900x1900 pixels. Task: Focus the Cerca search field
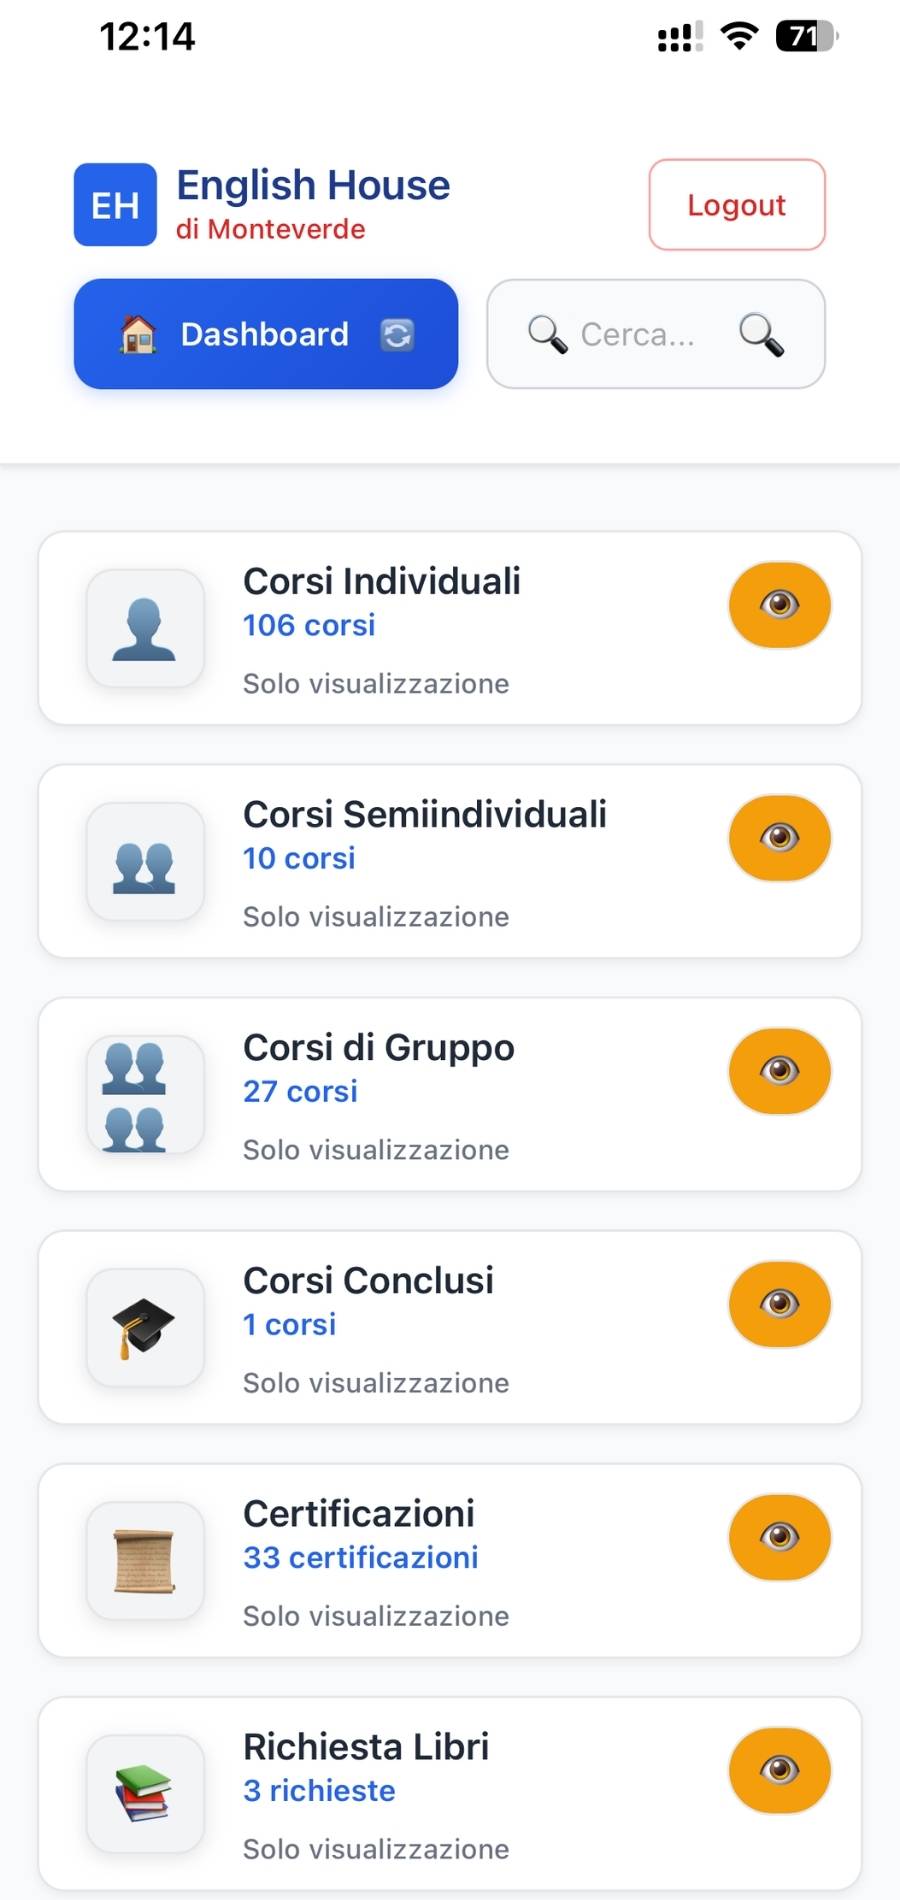(637, 334)
